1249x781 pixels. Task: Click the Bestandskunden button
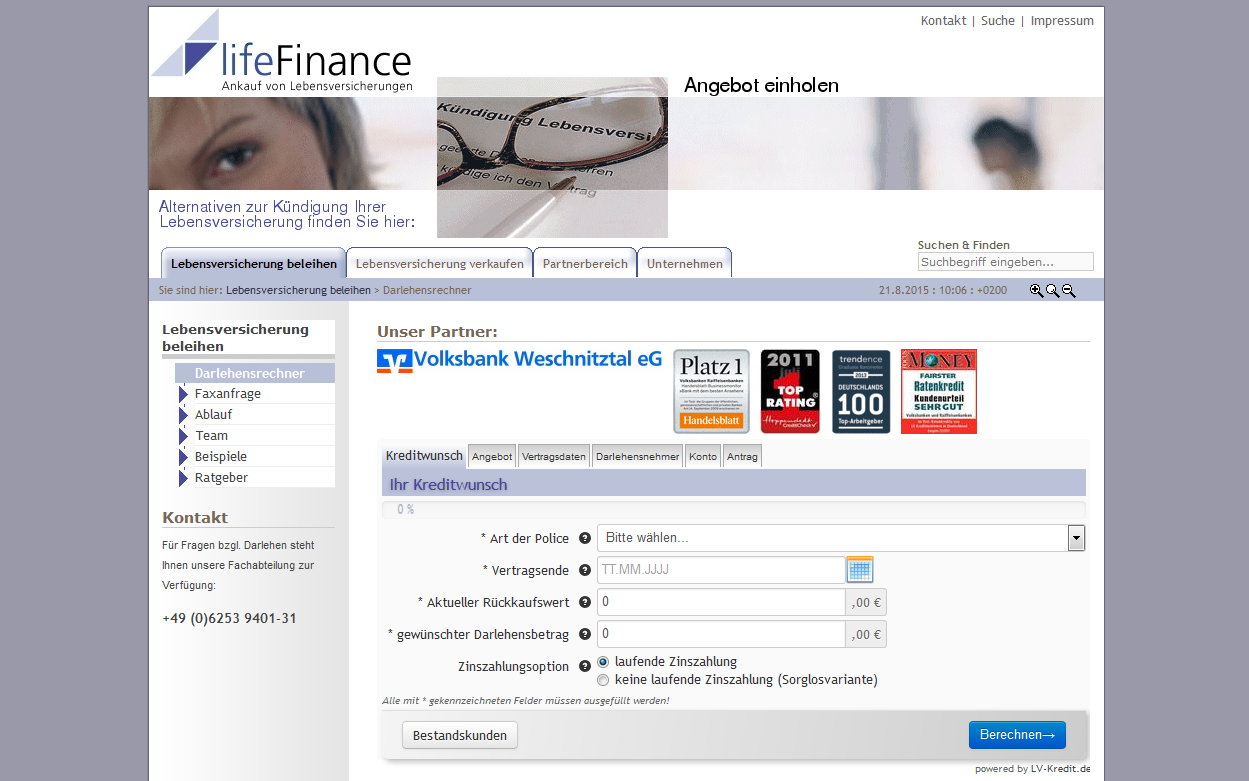(460, 735)
